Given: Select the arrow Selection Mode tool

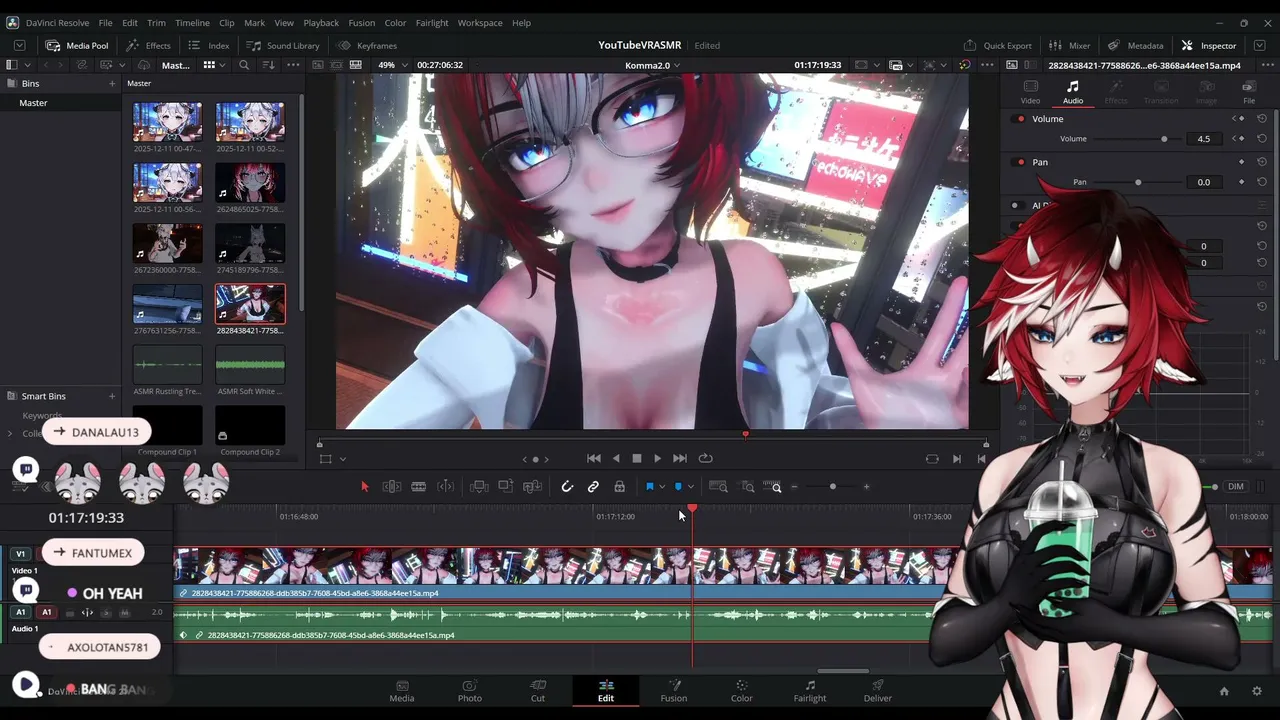Looking at the screenshot, I should (364, 487).
